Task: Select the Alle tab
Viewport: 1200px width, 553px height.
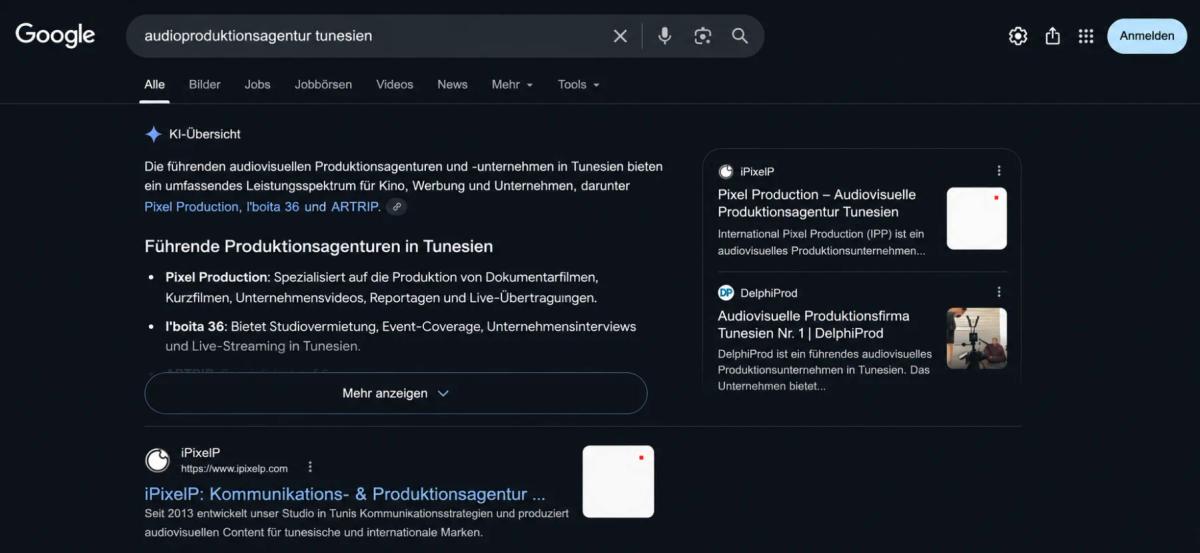Action: [154, 84]
